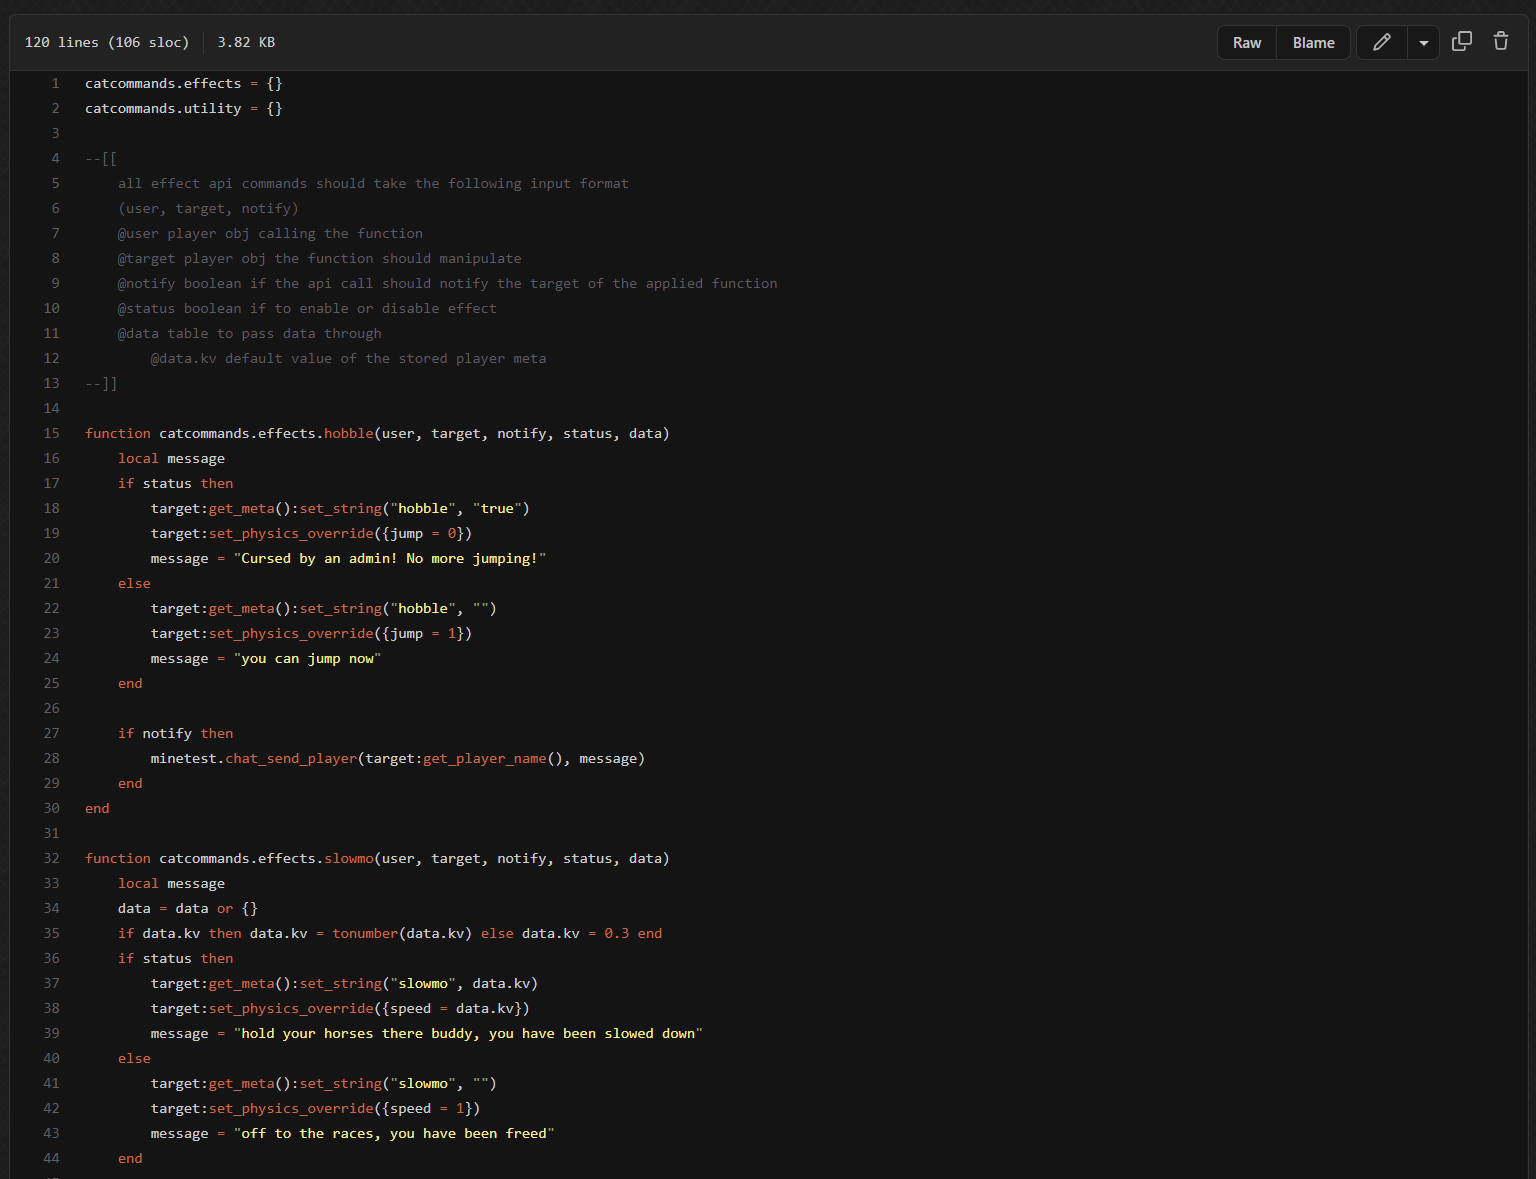1536x1179 pixels.
Task: Click line number 44
Action: coord(51,1158)
